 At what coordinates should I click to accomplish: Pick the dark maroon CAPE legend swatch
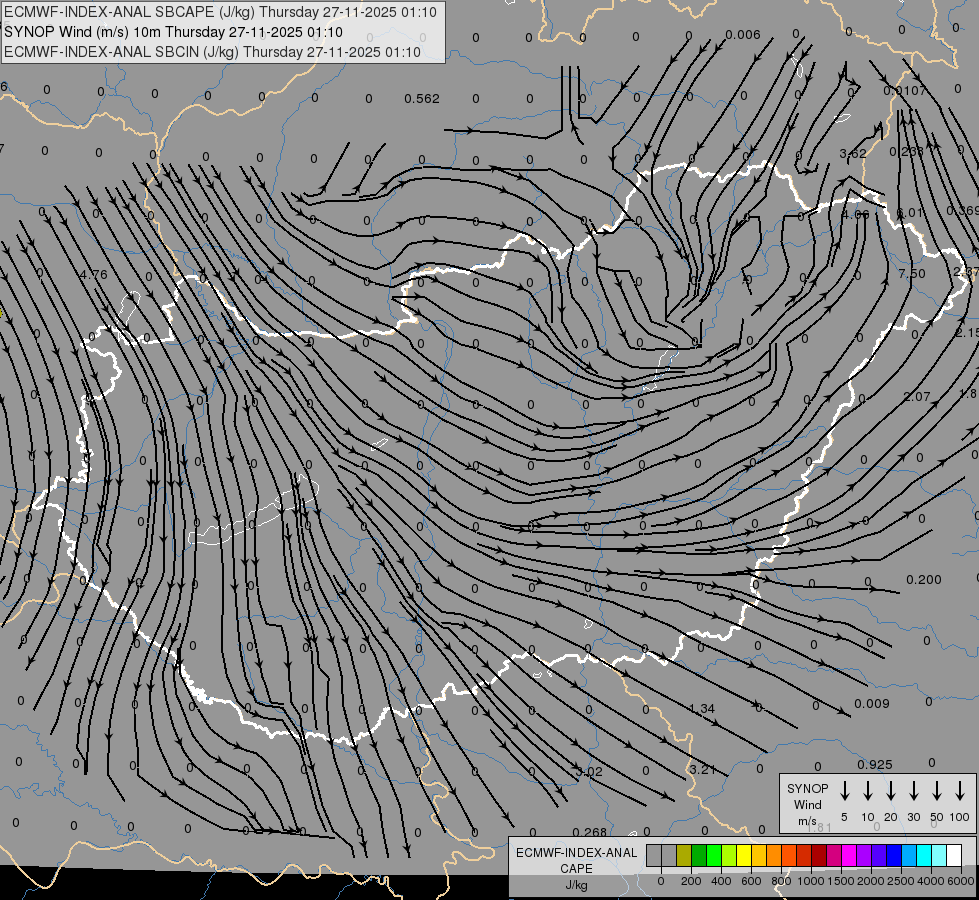819,856
